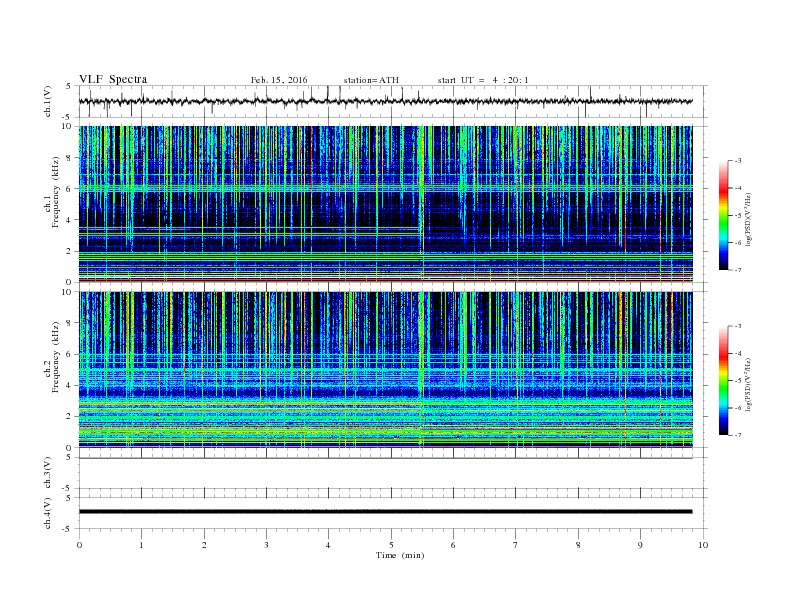This screenshot has width=792, height=612.
Task: Click the ch.1 voltage waveform trace
Action: click(x=385, y=101)
